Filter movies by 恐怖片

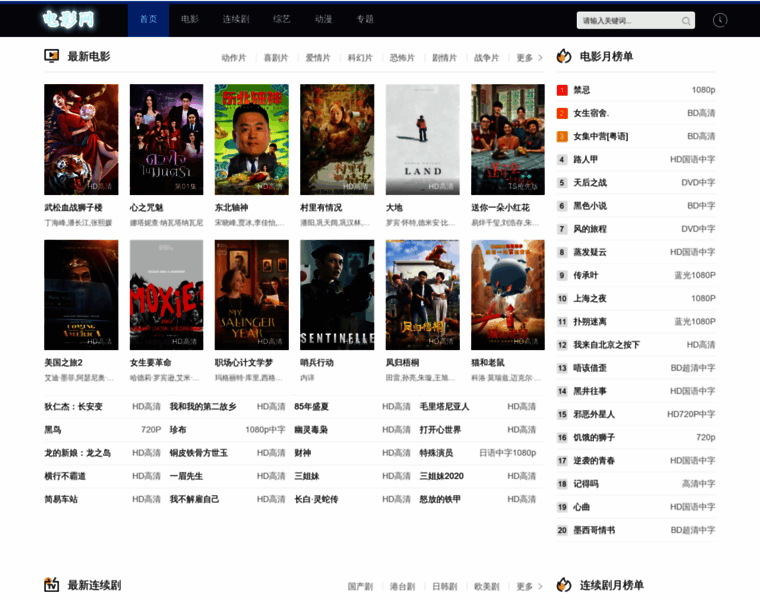pos(402,58)
